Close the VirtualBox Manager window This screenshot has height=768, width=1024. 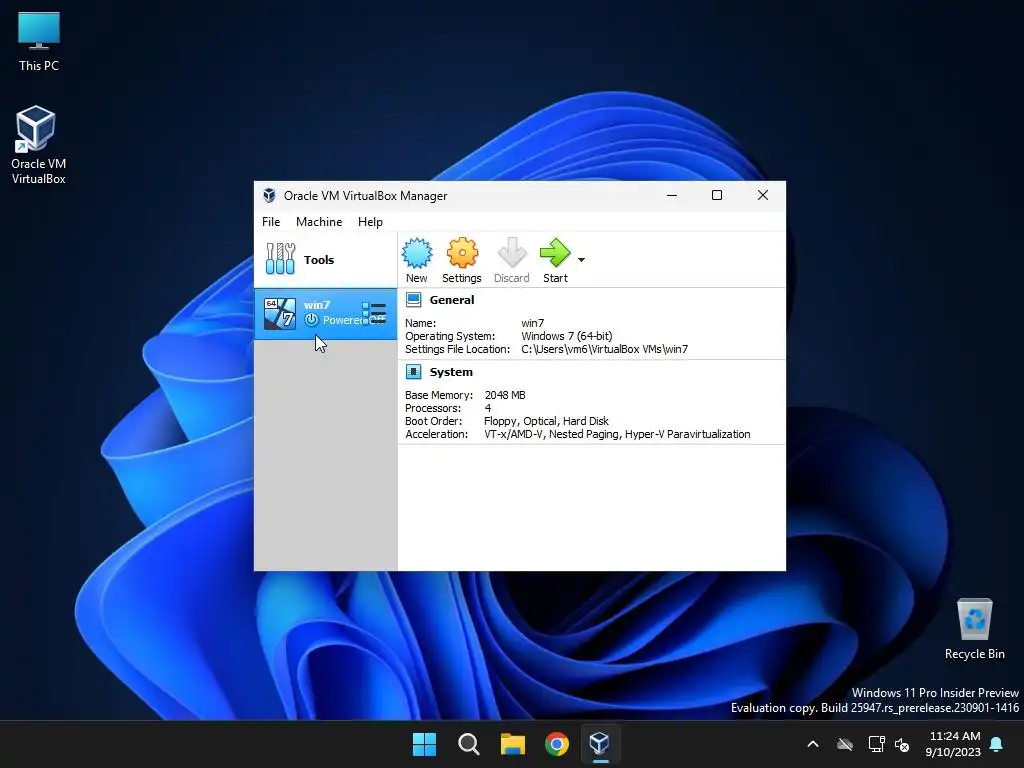tap(763, 195)
